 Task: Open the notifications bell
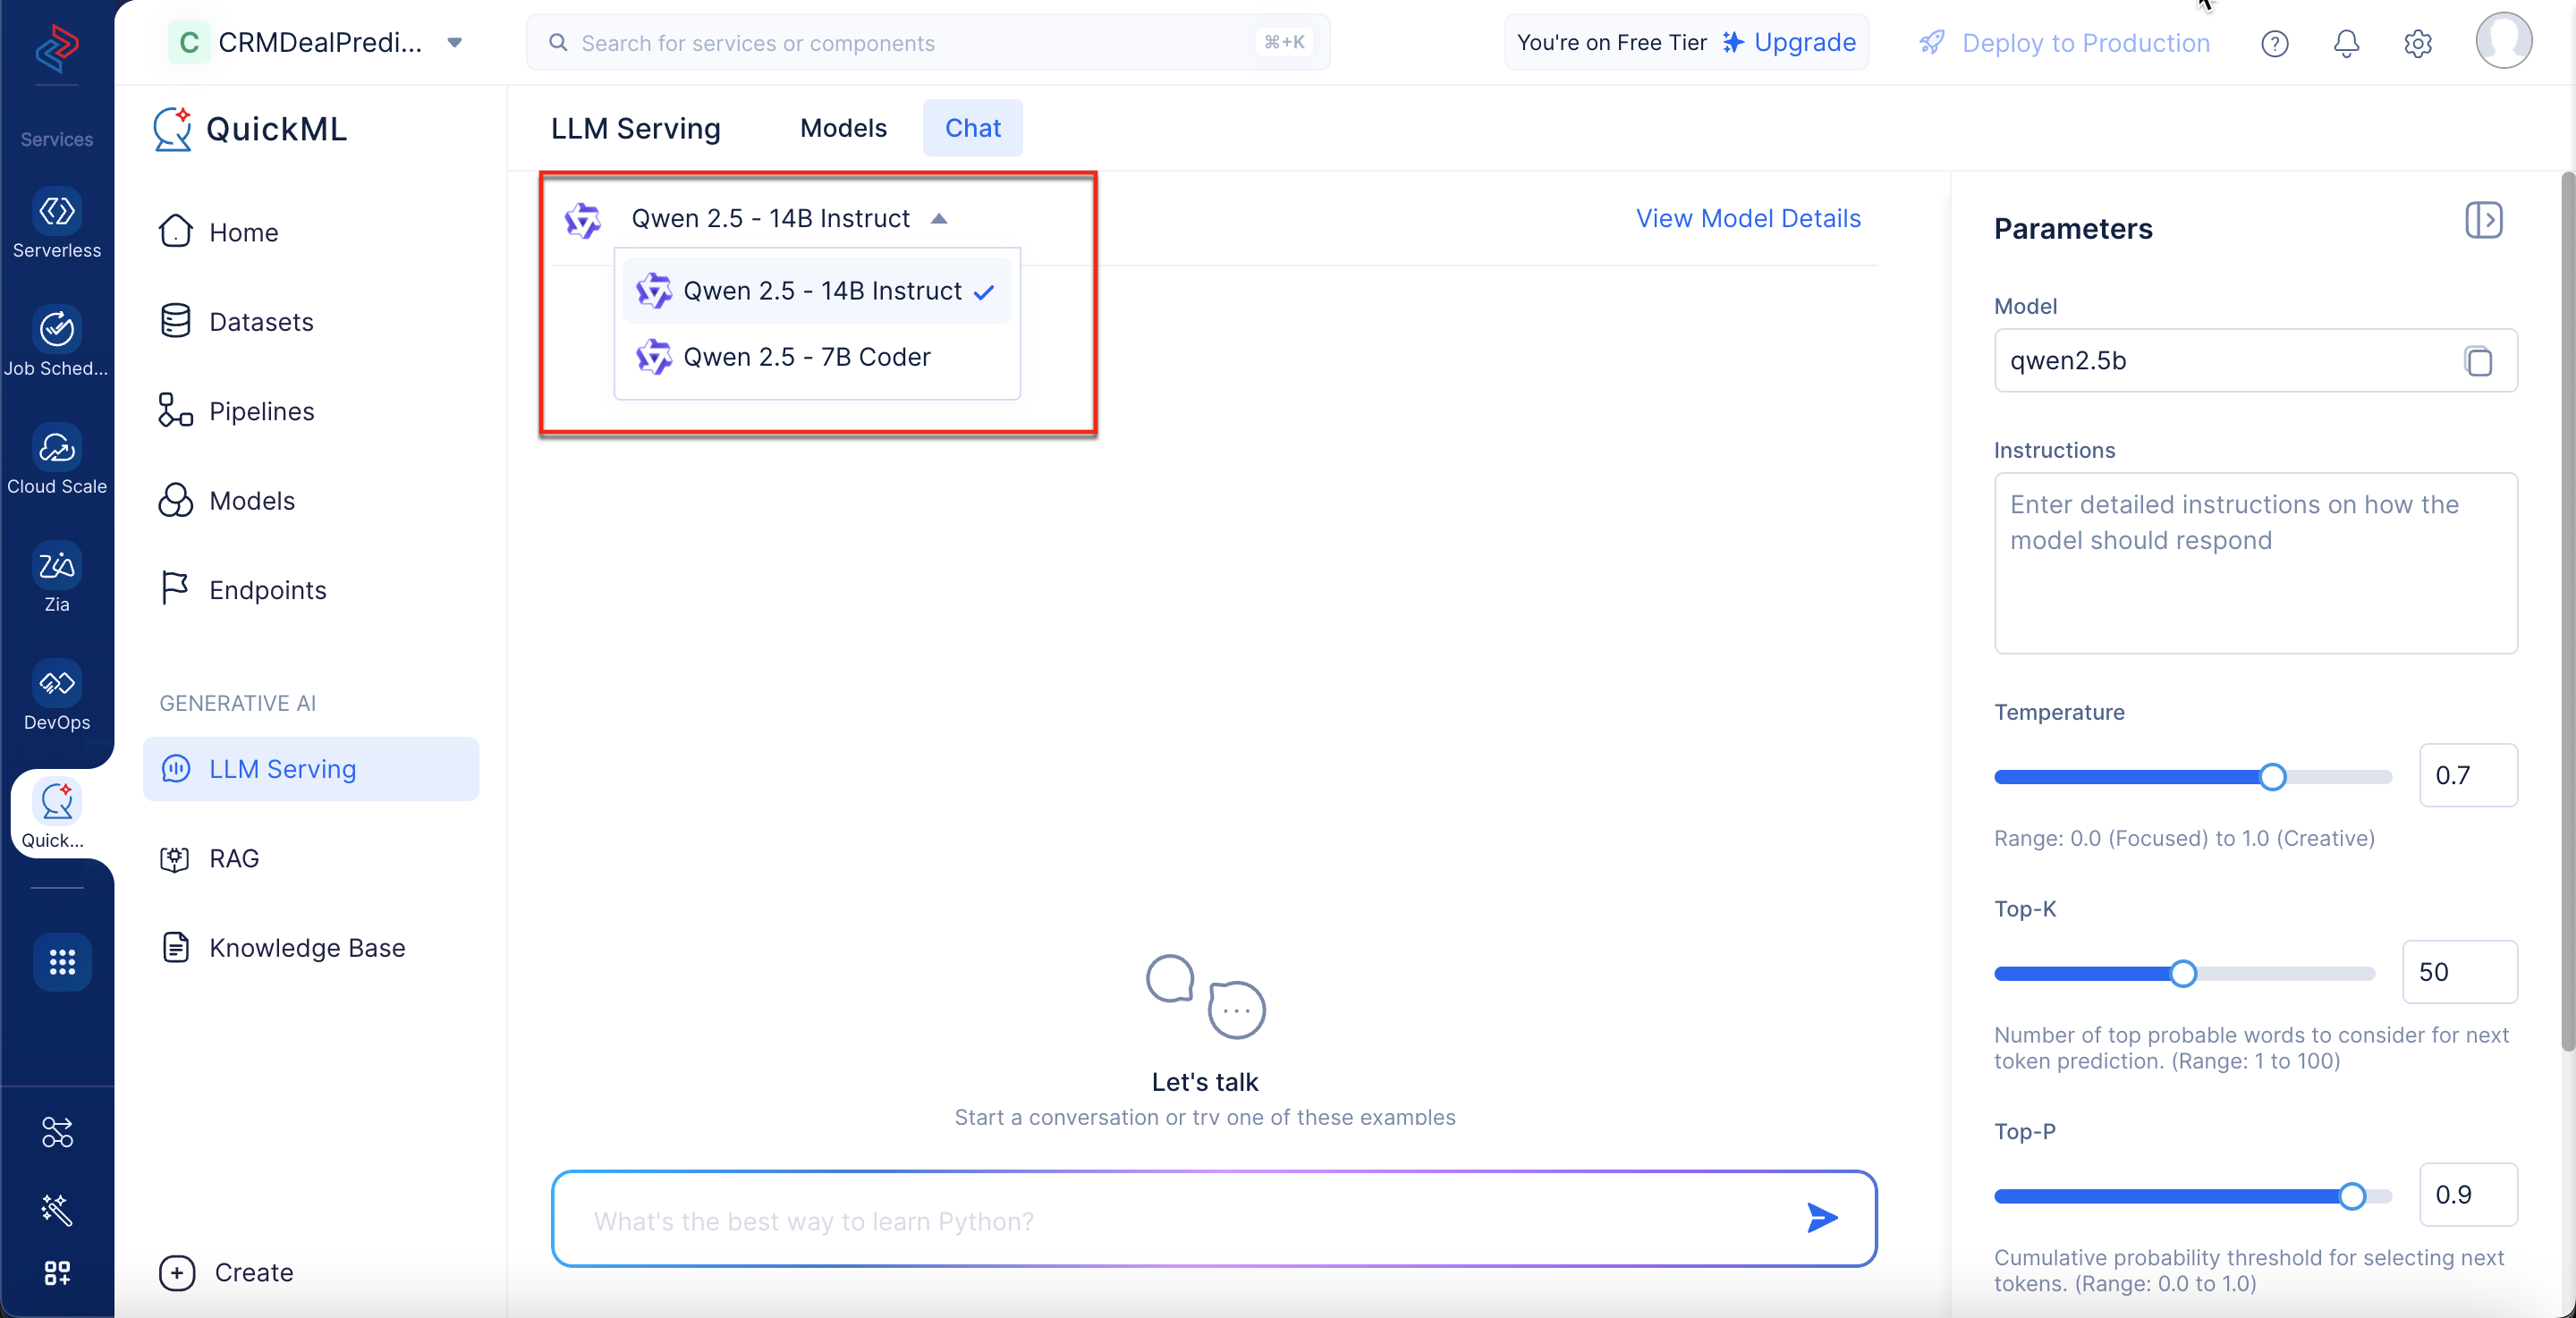click(2346, 43)
